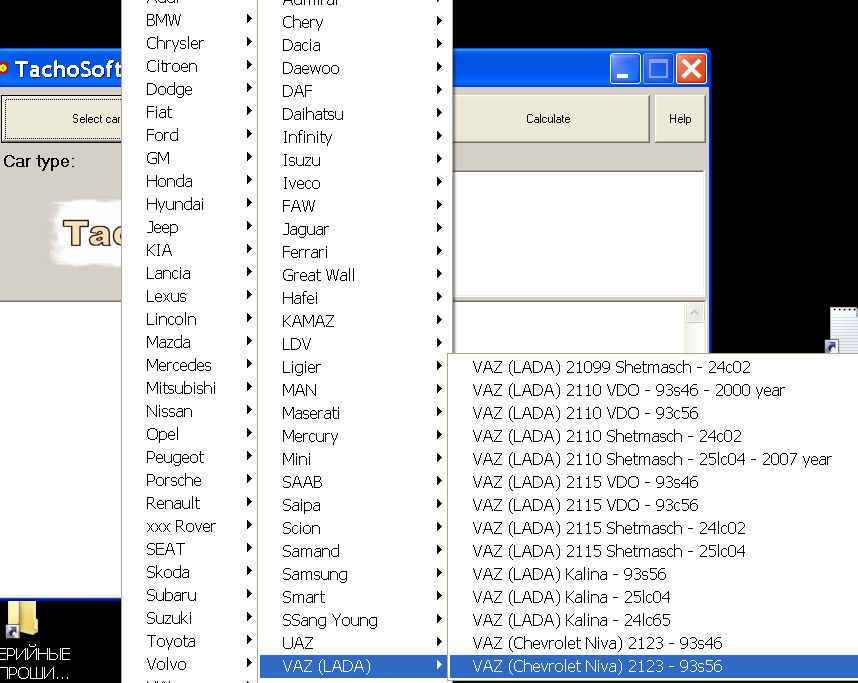The width and height of the screenshot is (858, 683).
Task: Choose VAZ (LADA) Kalina - 93s56
Action: tap(654, 574)
